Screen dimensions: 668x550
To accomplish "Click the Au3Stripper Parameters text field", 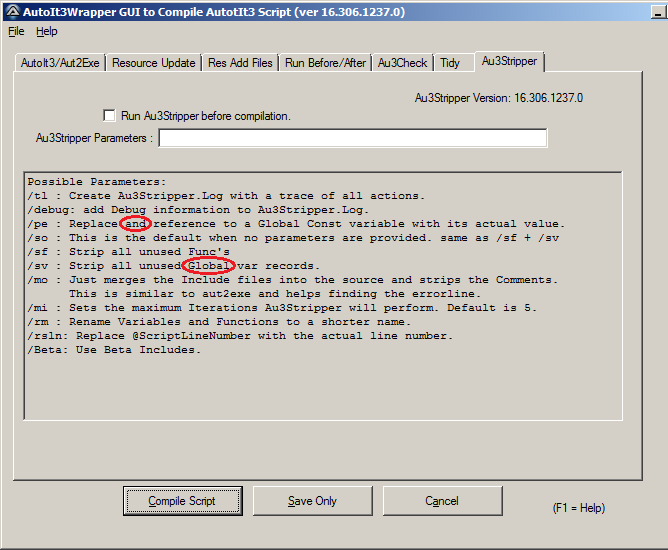I will [352, 138].
